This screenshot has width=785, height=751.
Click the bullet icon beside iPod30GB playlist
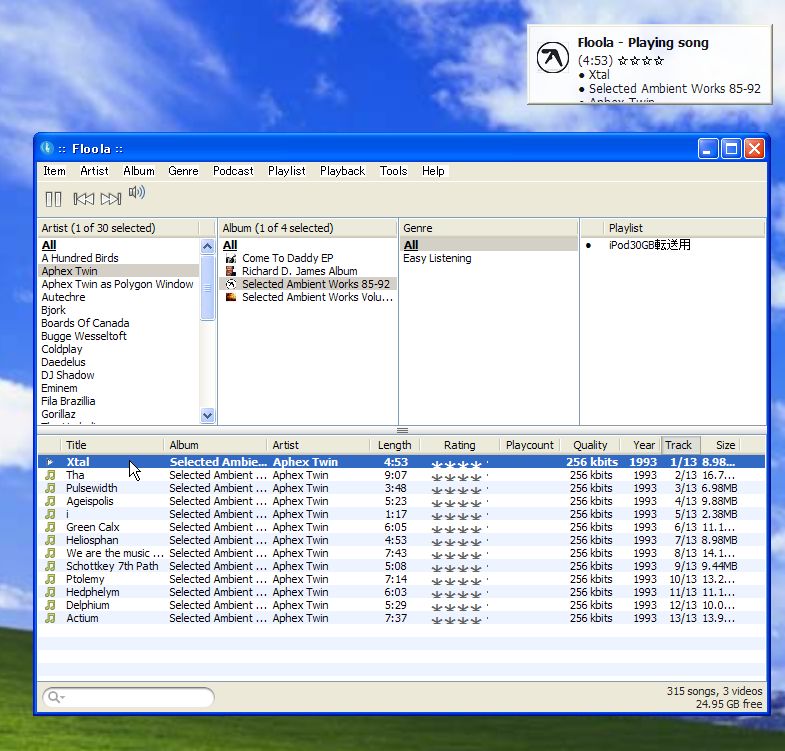tap(588, 245)
